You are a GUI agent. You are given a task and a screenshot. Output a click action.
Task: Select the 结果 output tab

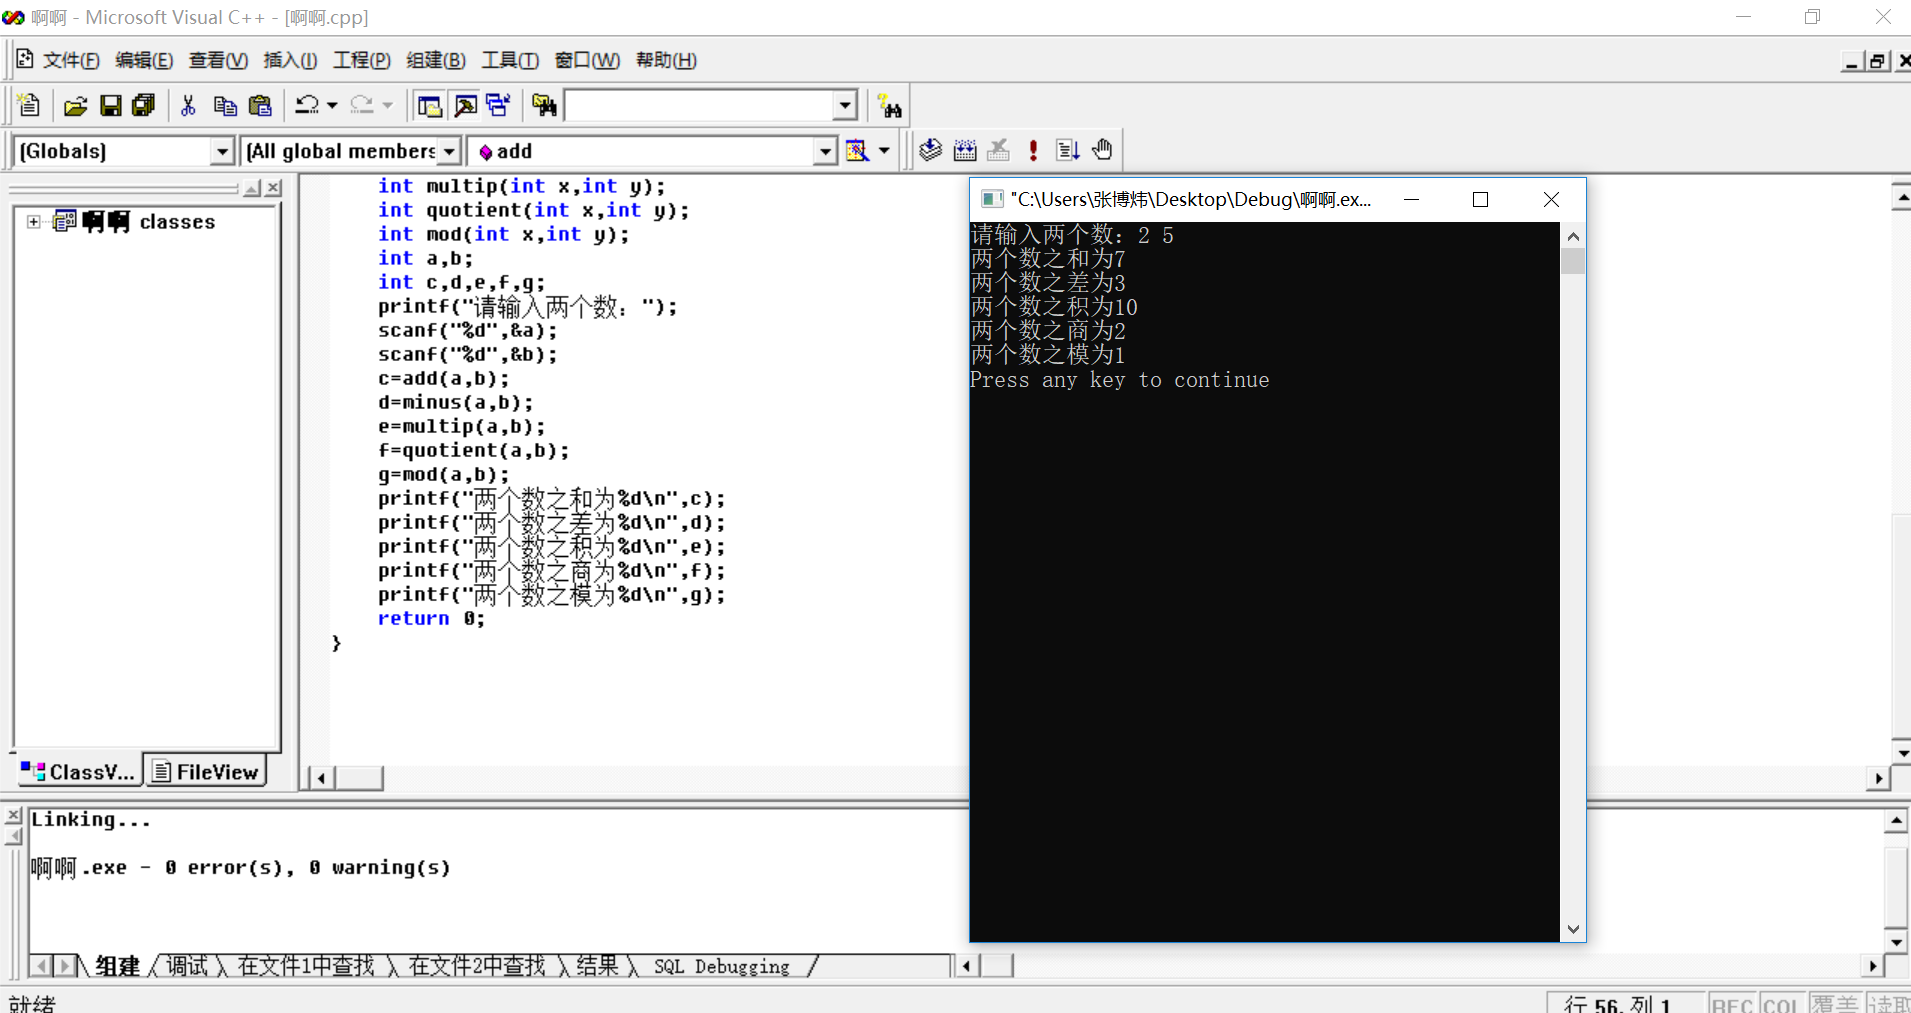click(x=597, y=966)
